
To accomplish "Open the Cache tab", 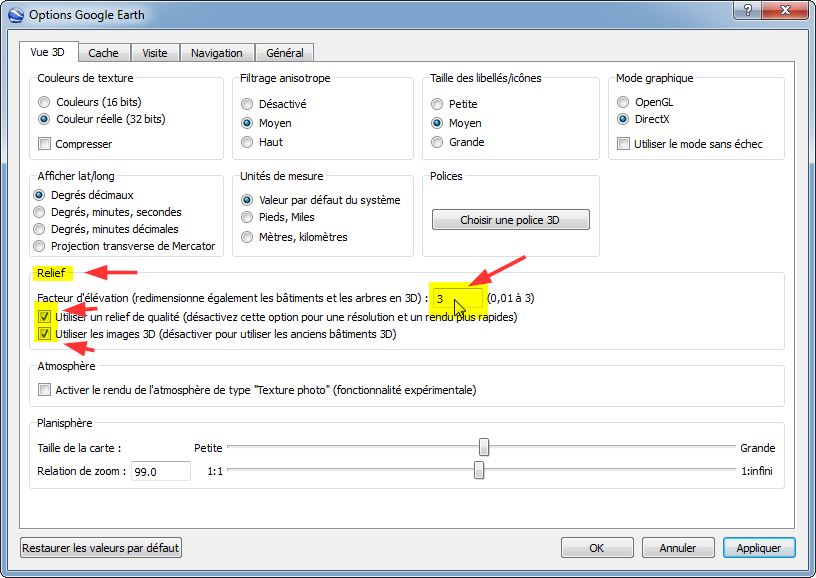I will [x=103, y=53].
